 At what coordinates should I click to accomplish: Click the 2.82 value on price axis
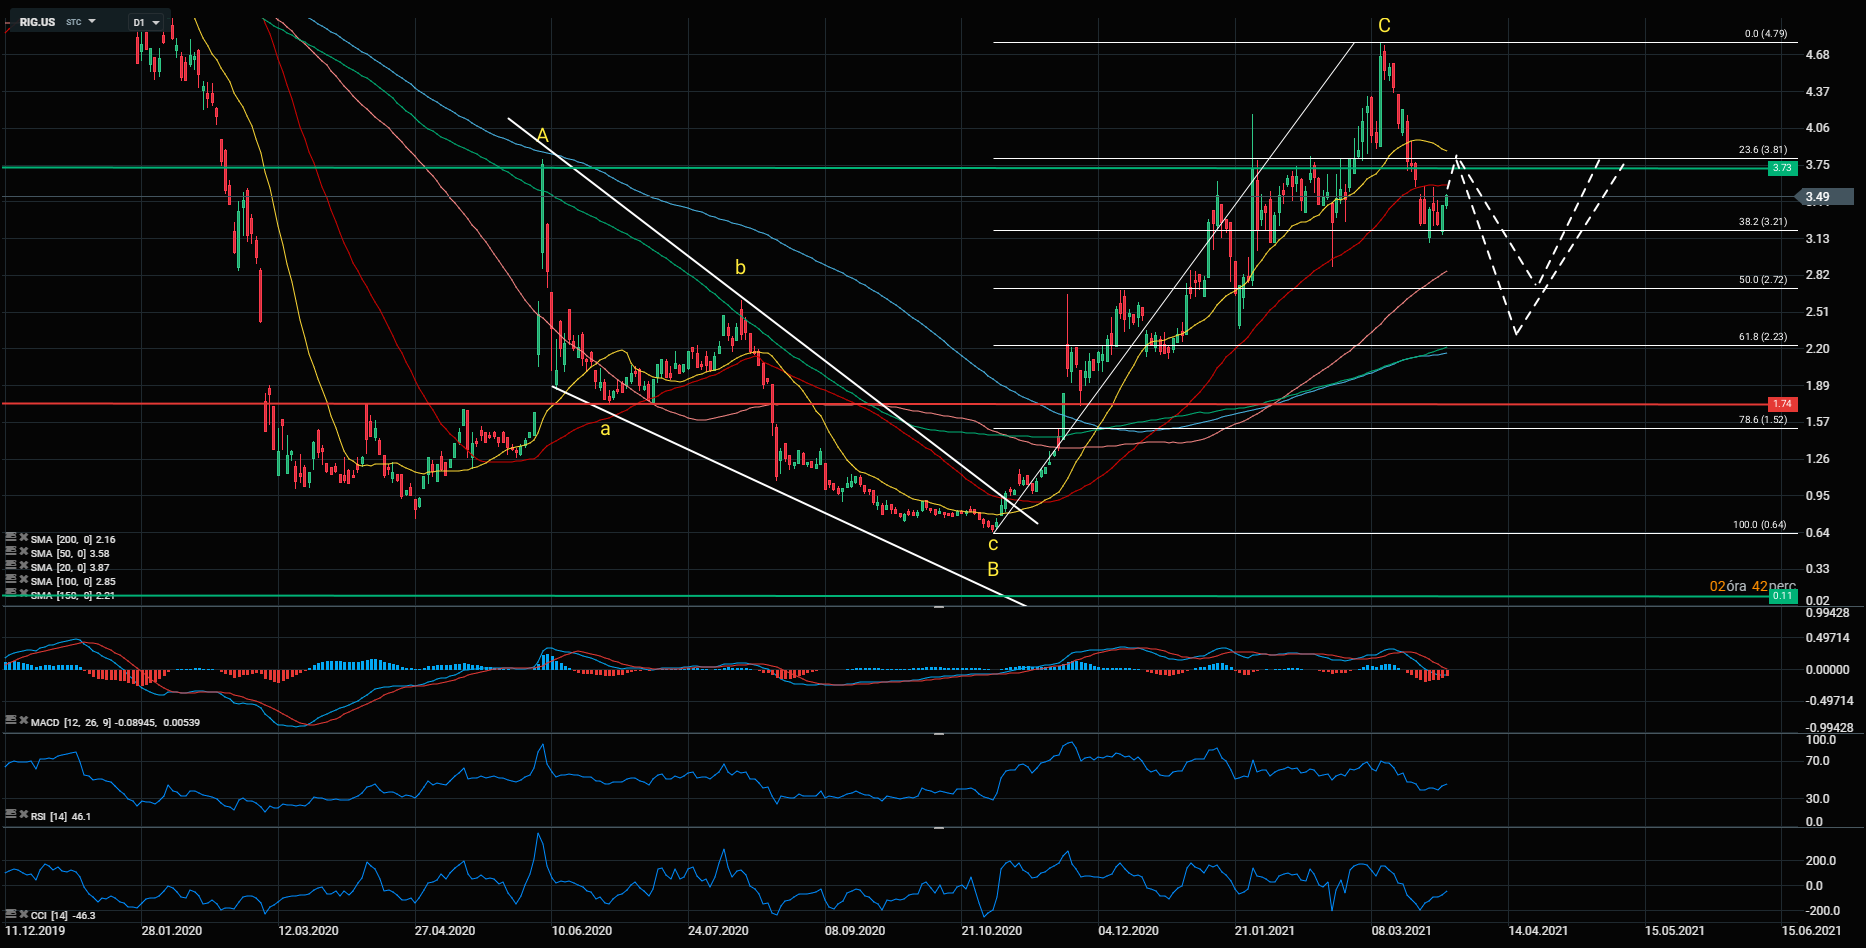(x=1817, y=275)
